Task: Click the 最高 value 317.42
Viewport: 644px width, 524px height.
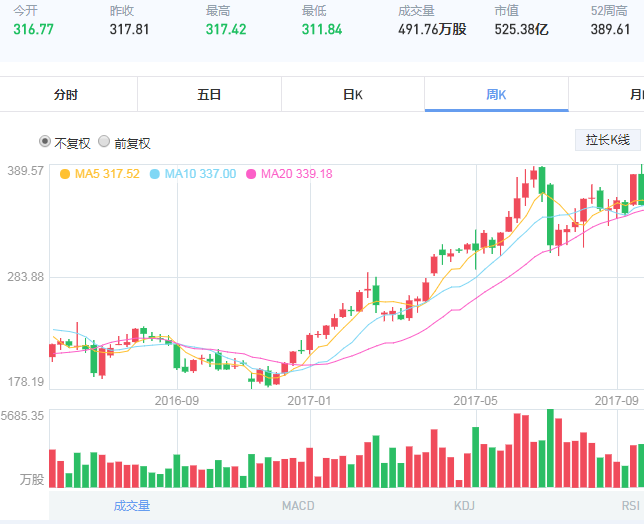Action: tap(226, 30)
